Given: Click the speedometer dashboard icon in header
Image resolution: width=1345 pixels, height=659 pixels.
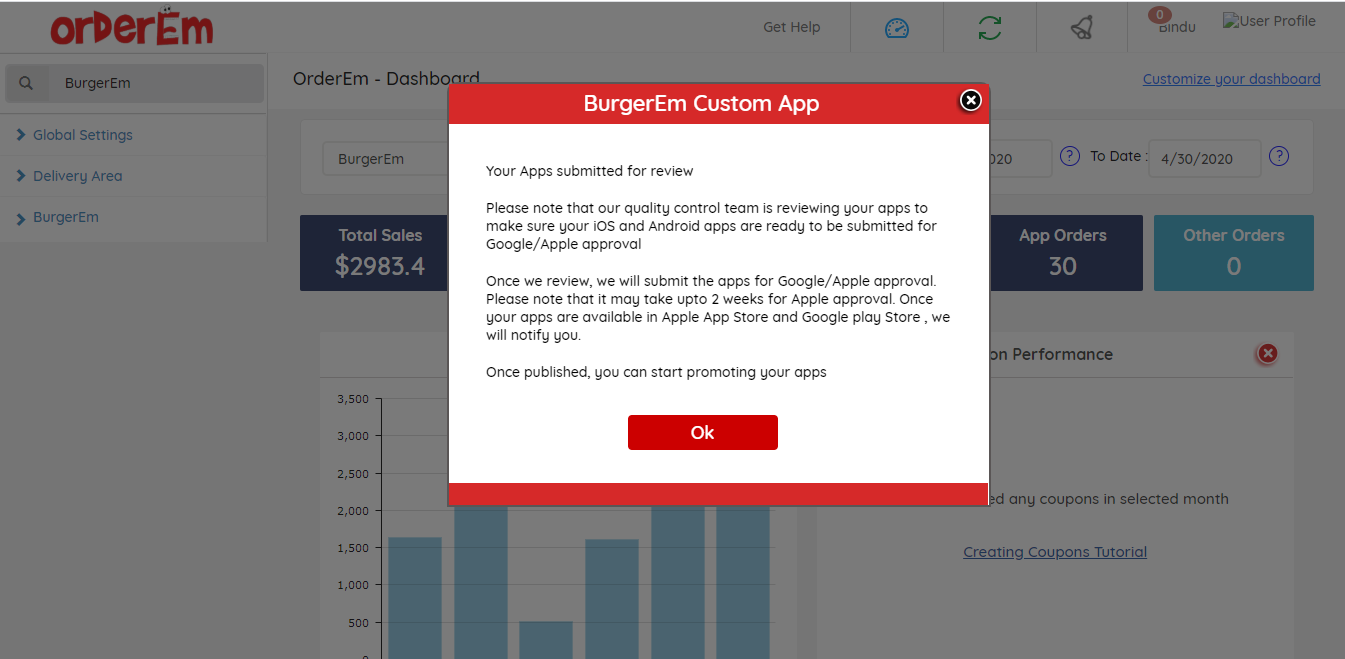Looking at the screenshot, I should point(897,28).
